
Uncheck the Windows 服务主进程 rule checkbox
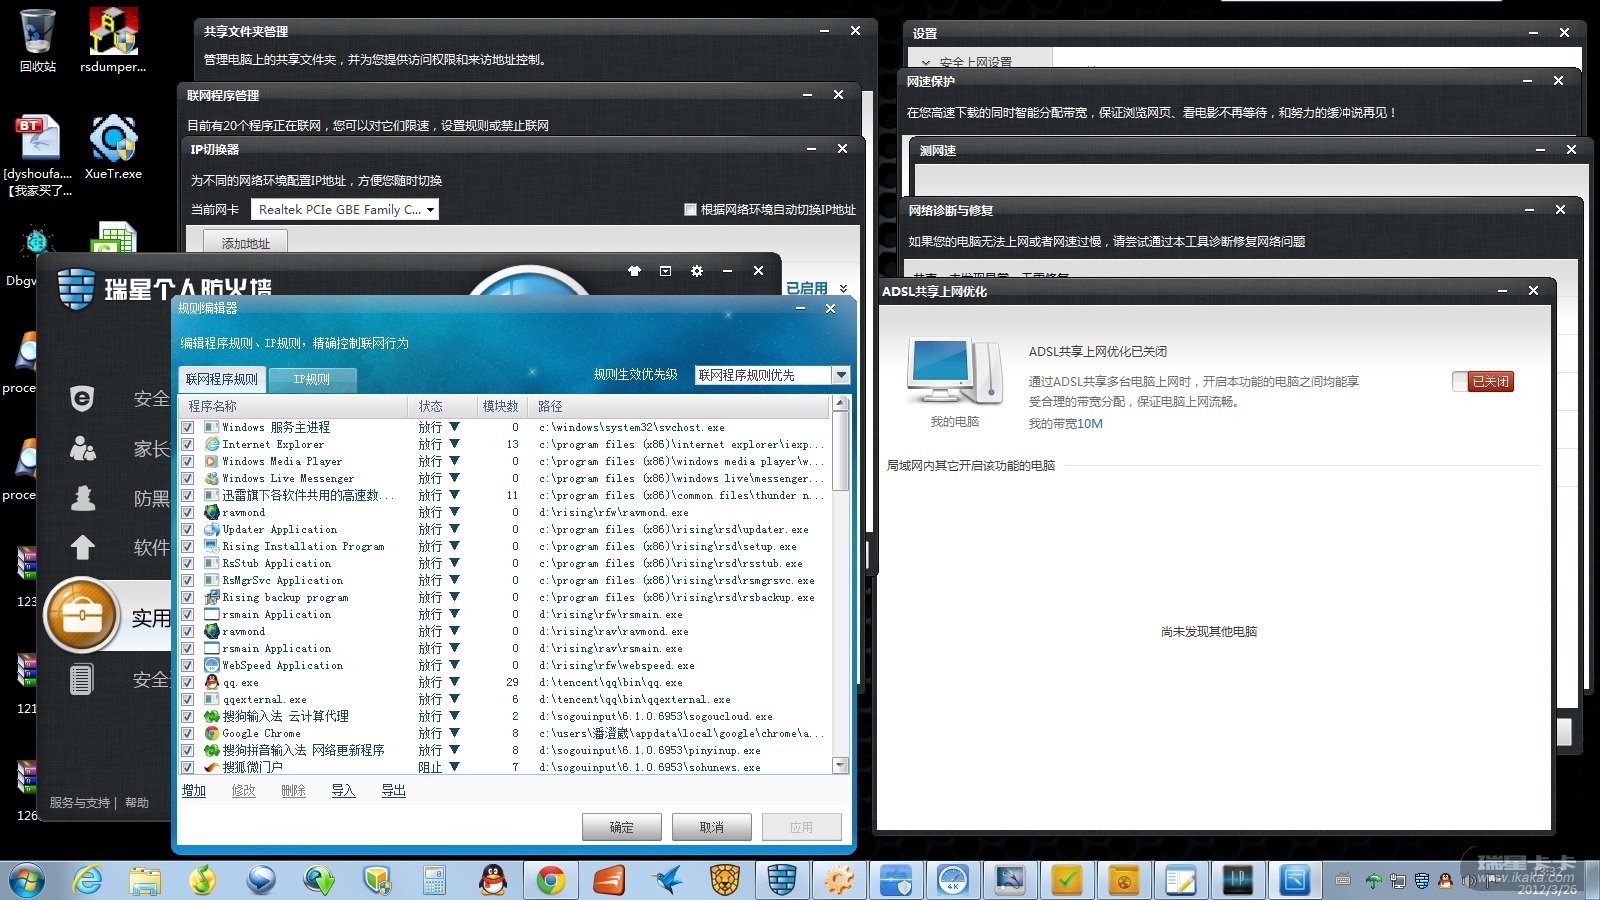(x=187, y=428)
